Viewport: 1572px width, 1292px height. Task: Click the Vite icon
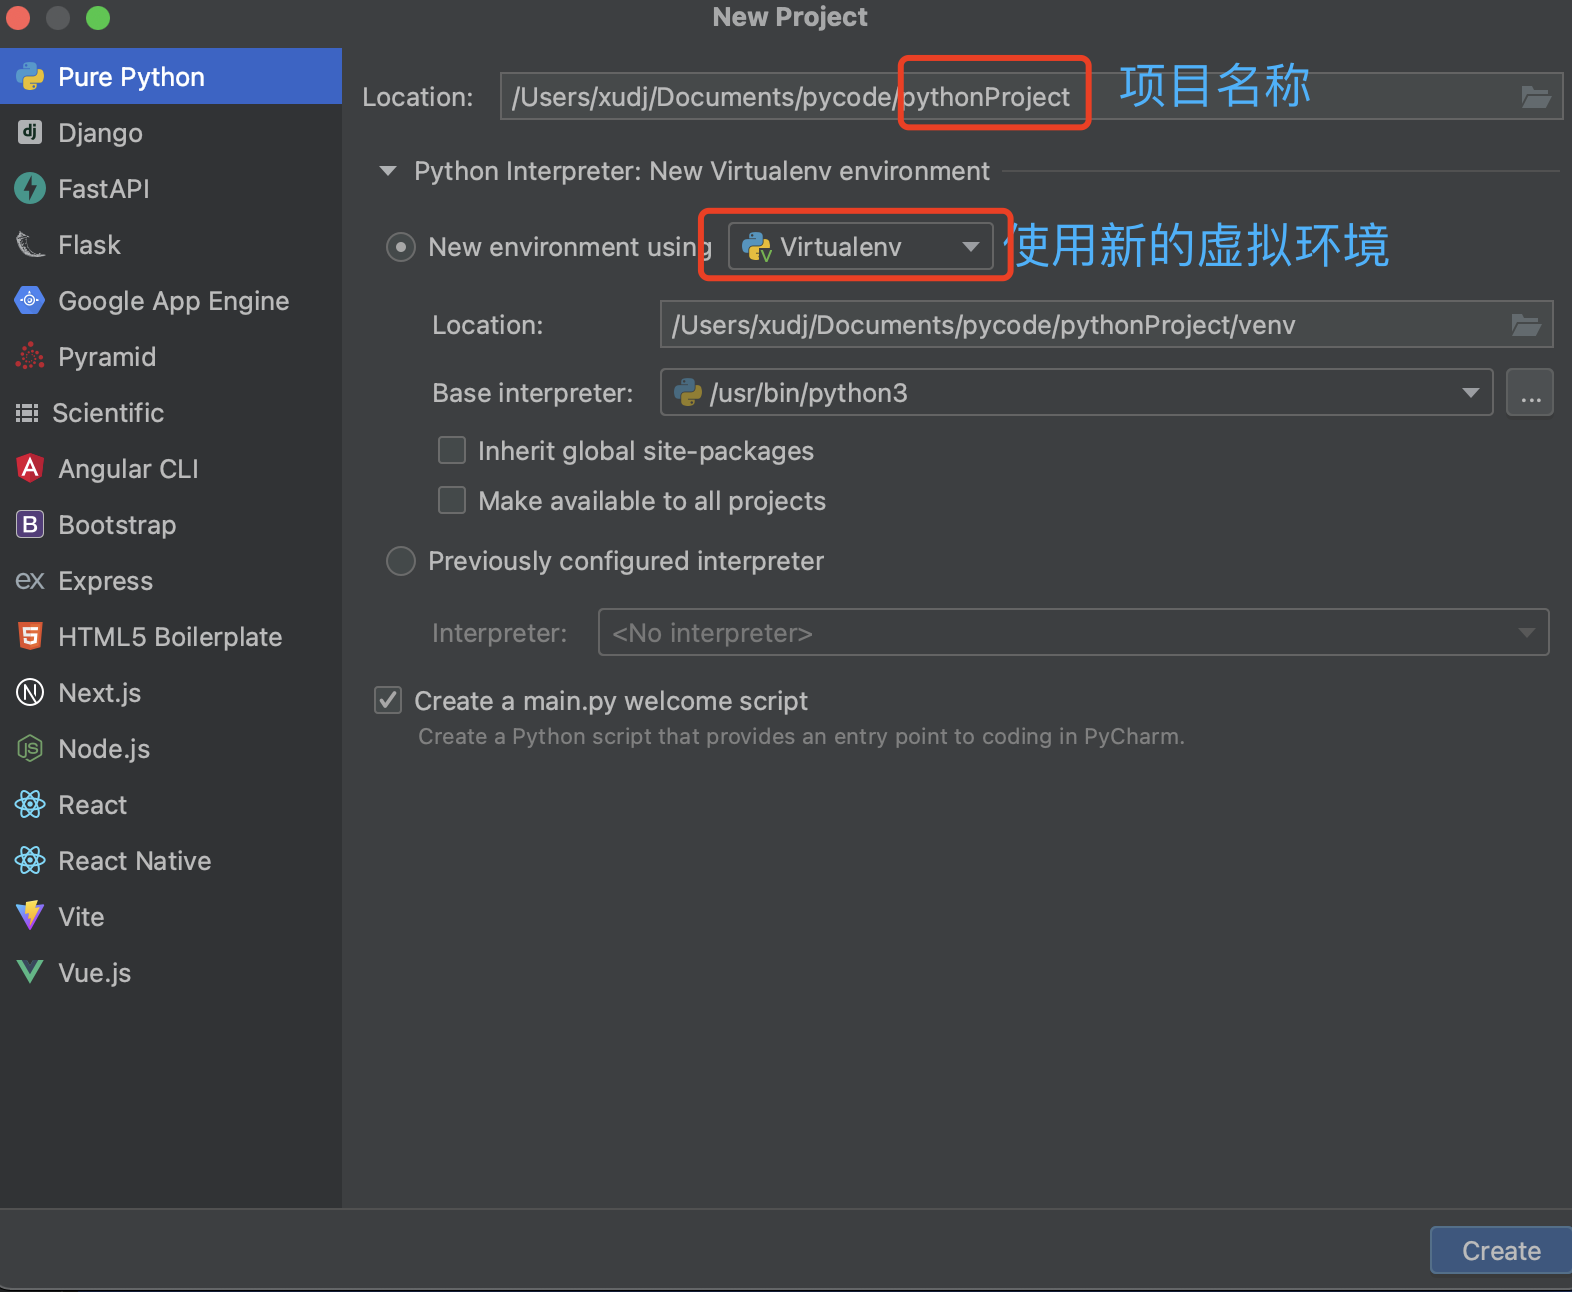[x=30, y=916]
